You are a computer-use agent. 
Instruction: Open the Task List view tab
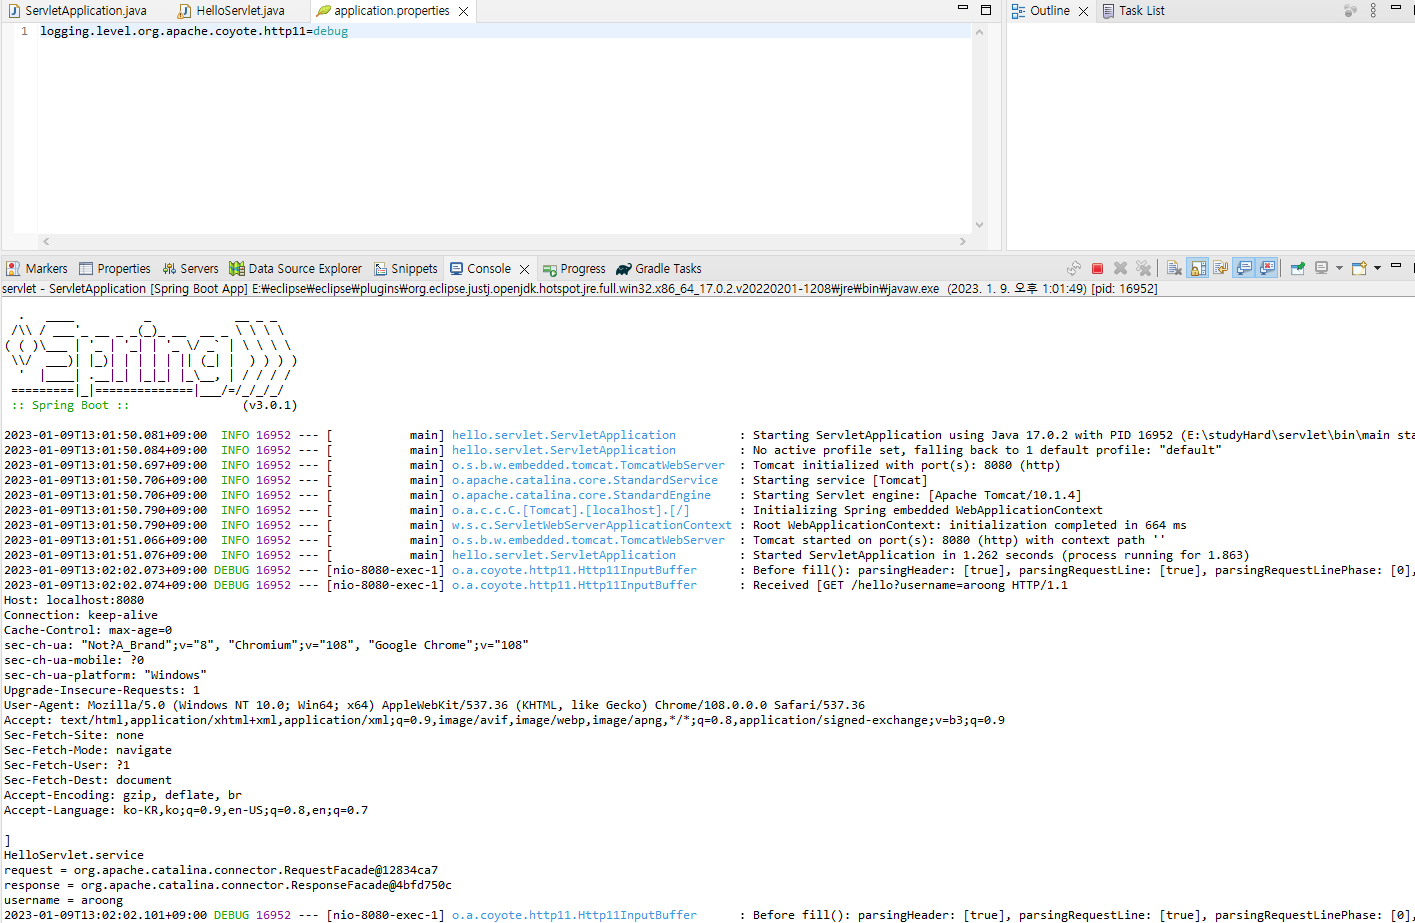tap(1133, 11)
